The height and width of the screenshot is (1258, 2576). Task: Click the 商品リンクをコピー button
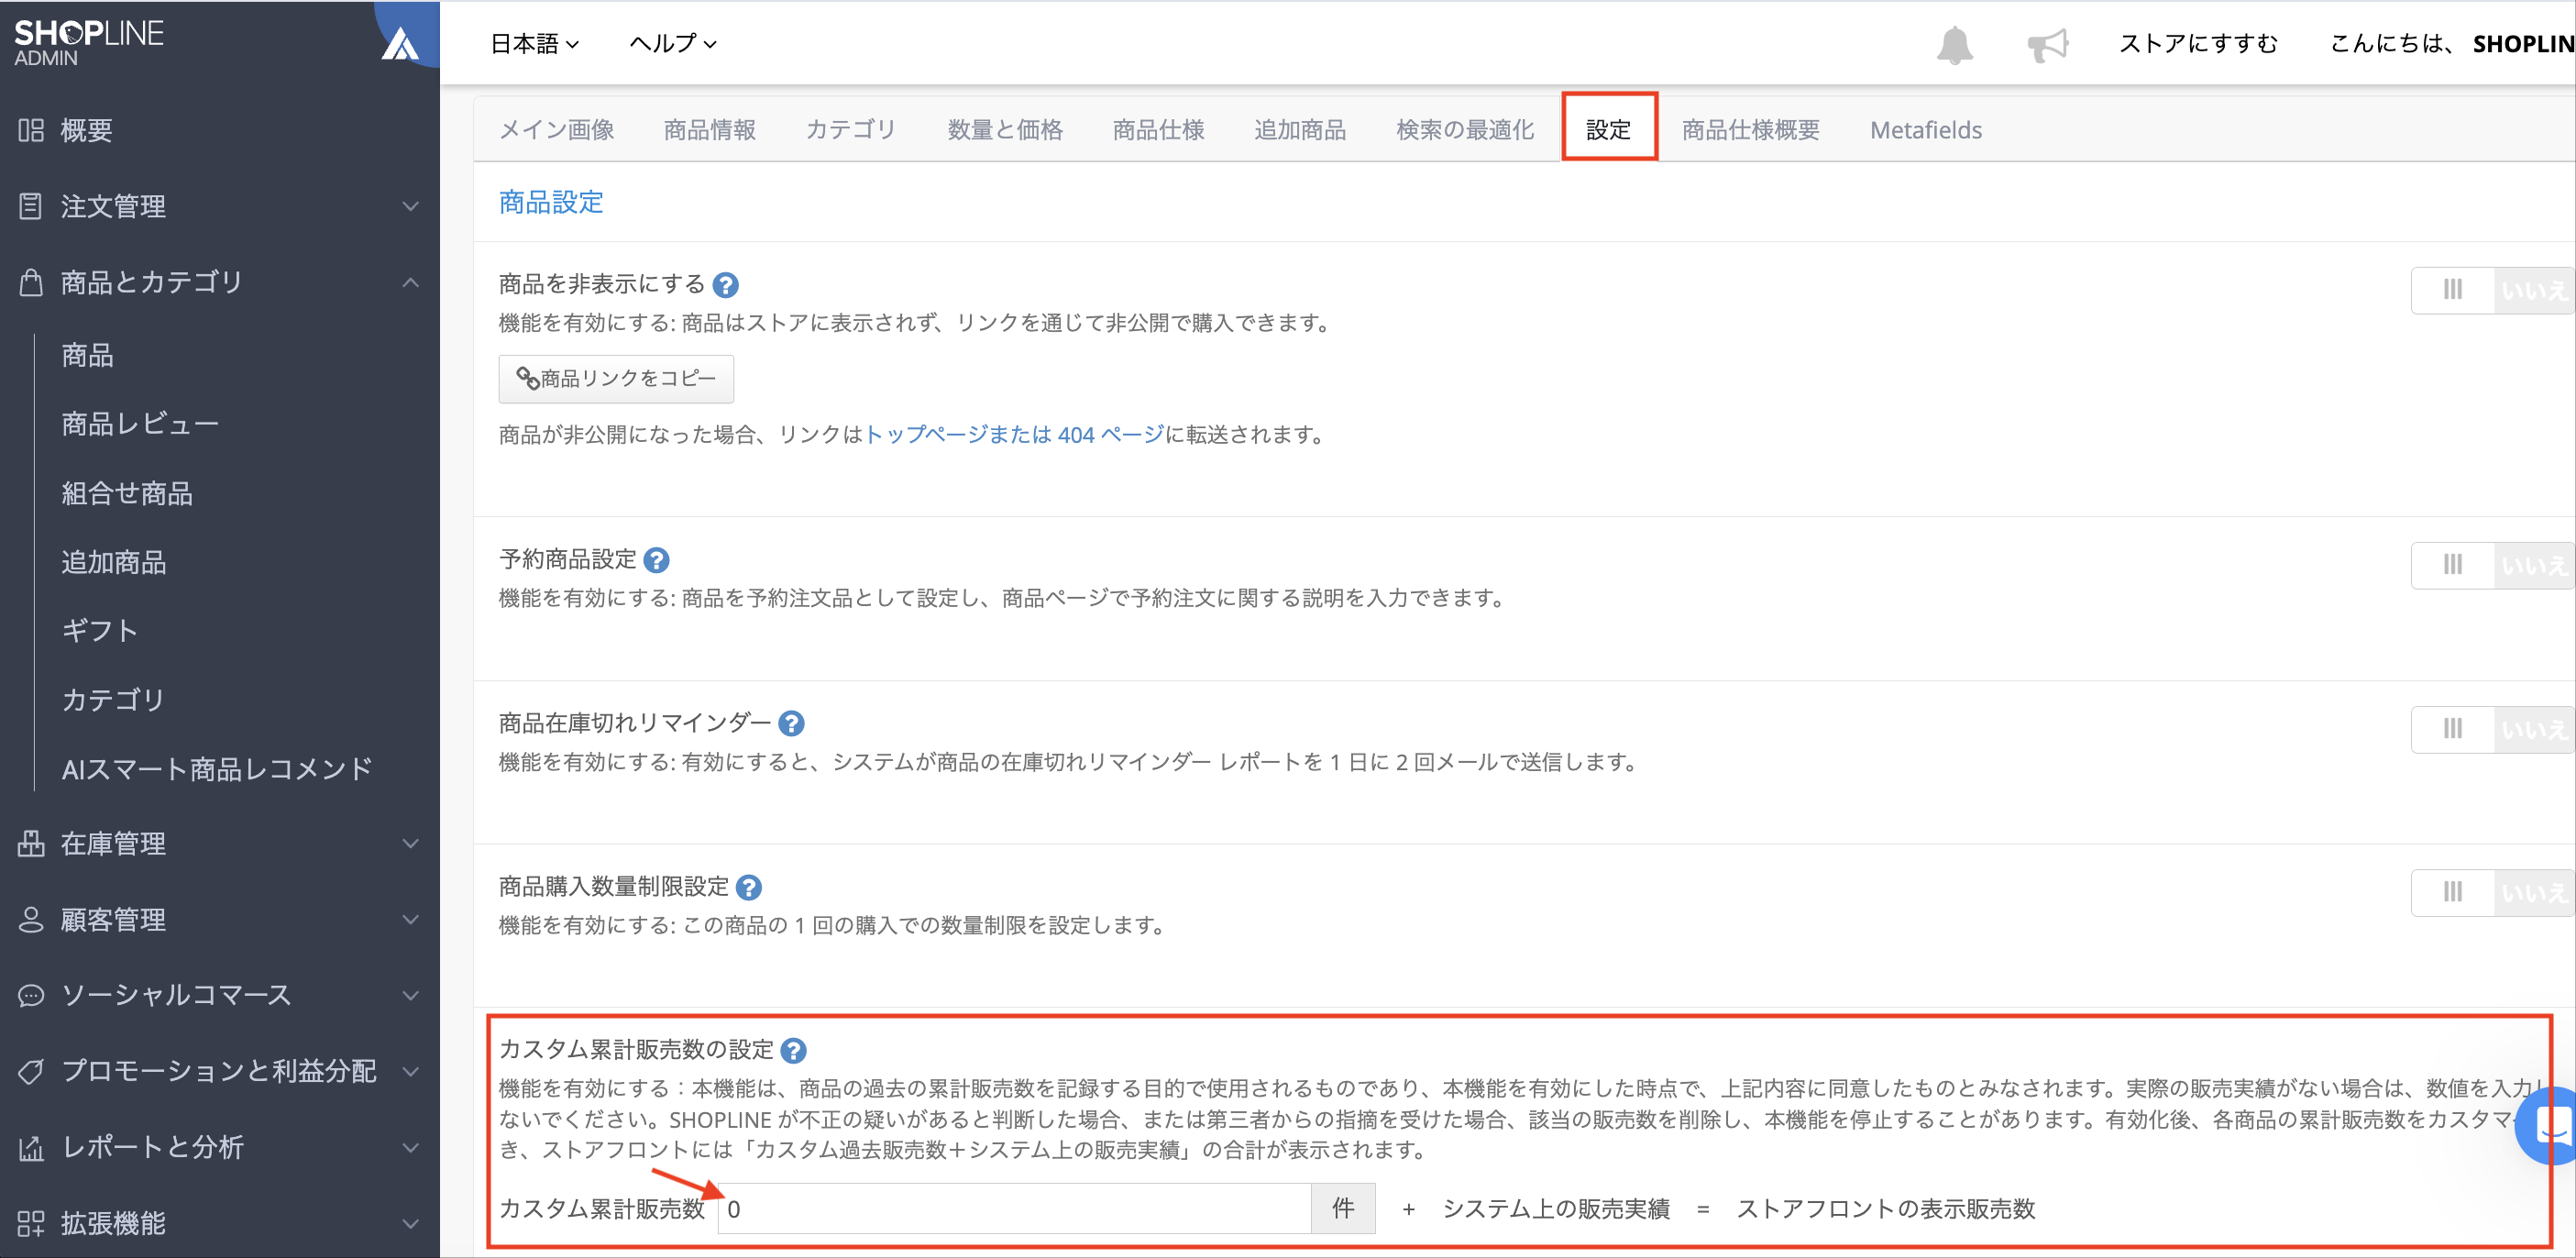tap(616, 379)
